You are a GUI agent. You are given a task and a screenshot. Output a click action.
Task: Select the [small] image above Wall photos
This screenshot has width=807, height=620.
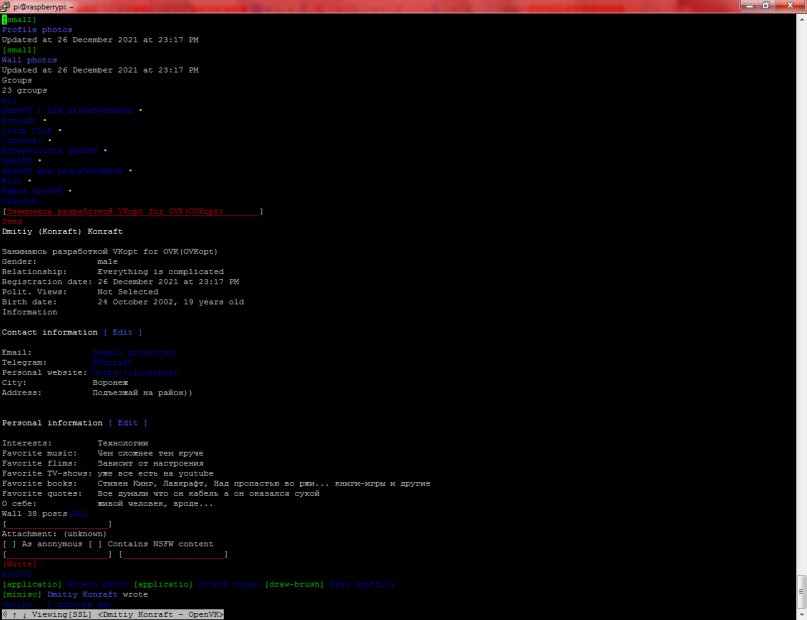click(19, 50)
